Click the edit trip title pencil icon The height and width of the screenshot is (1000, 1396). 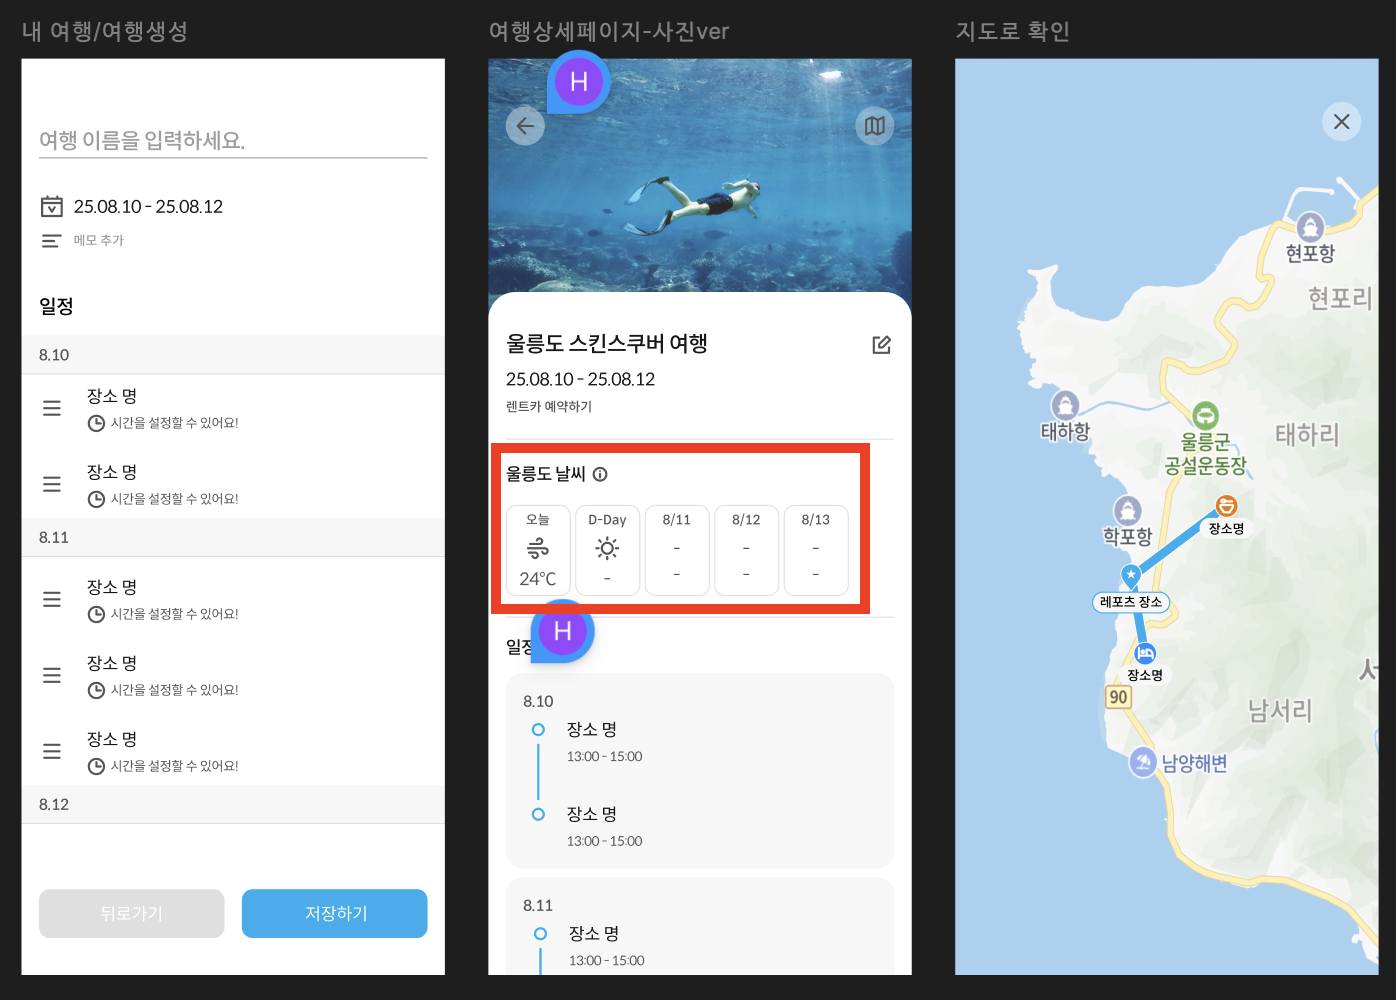(881, 345)
